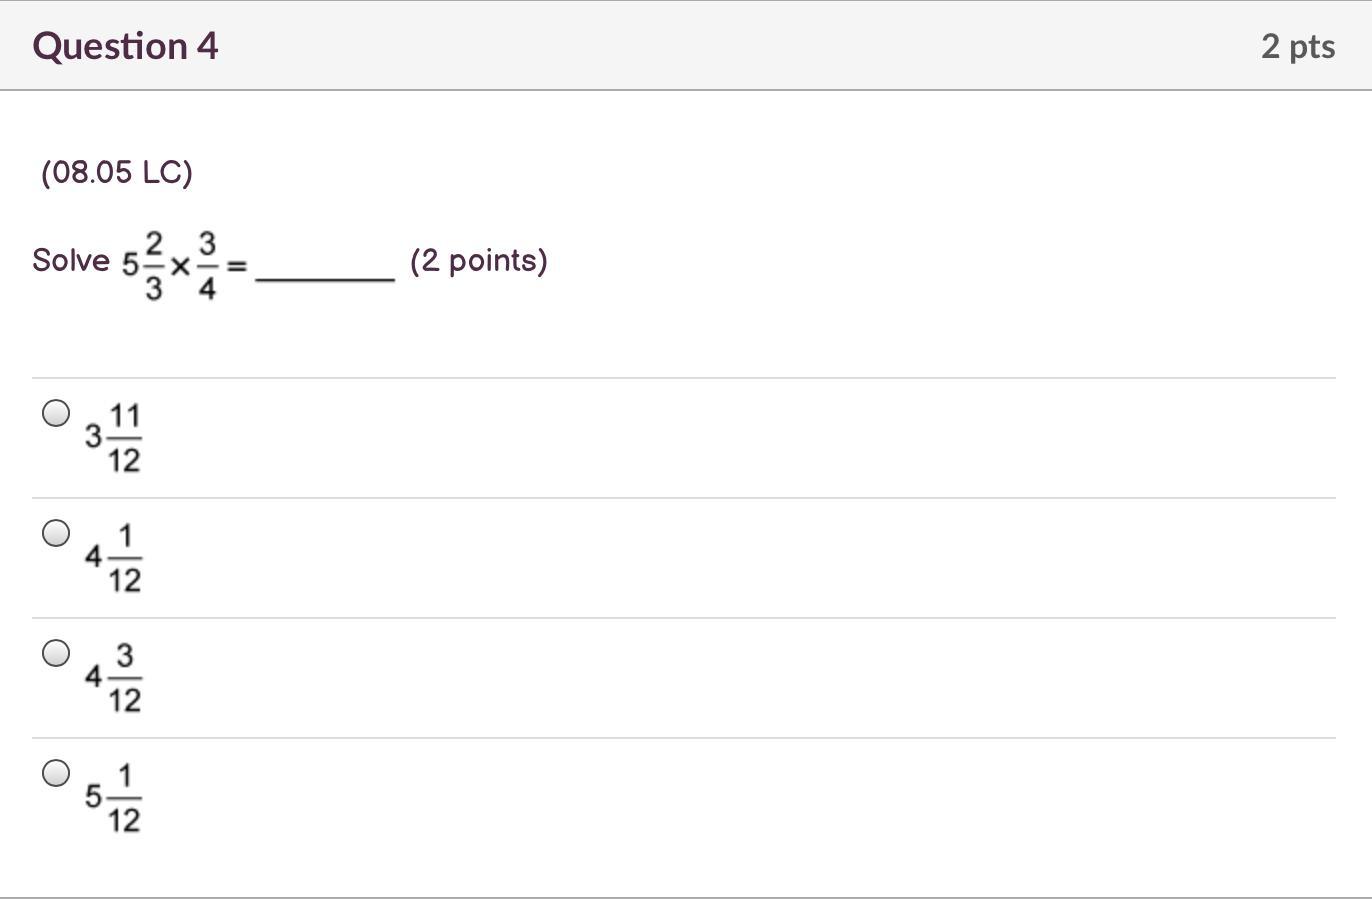Click the (08.05 LC) lesson code text

(x=117, y=172)
